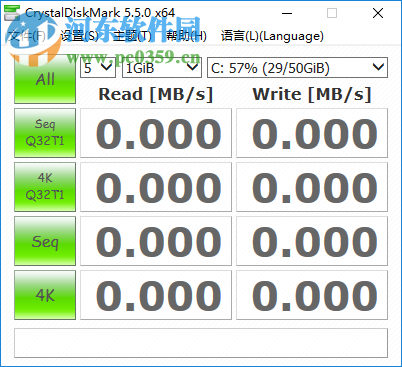
Task: Click the plain 4K write result value
Action: pyautogui.click(x=312, y=295)
